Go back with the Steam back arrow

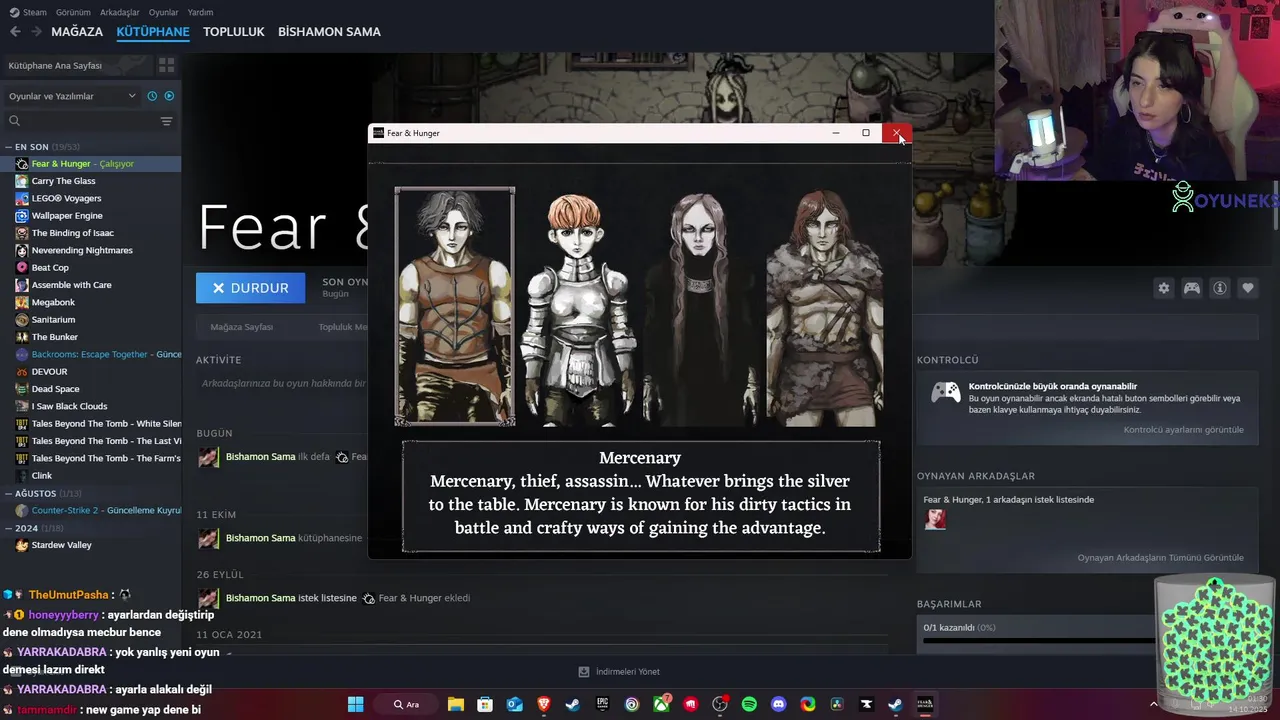[15, 32]
